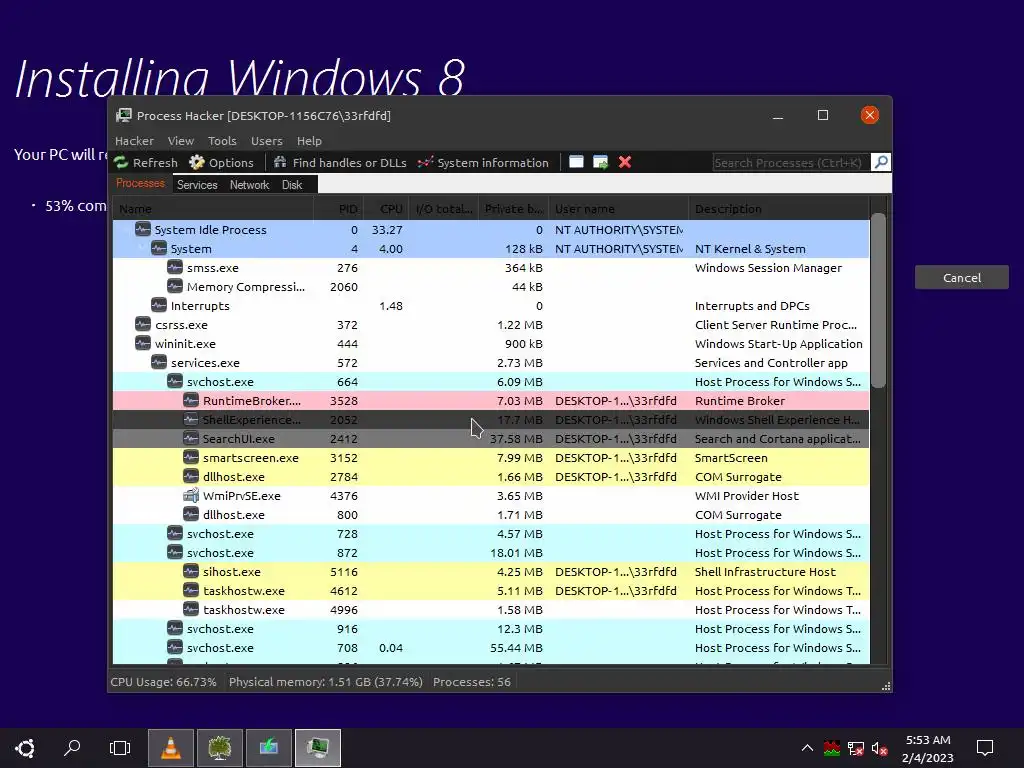1024x768 pixels.
Task: Focus the Search Processes input field
Action: point(791,163)
